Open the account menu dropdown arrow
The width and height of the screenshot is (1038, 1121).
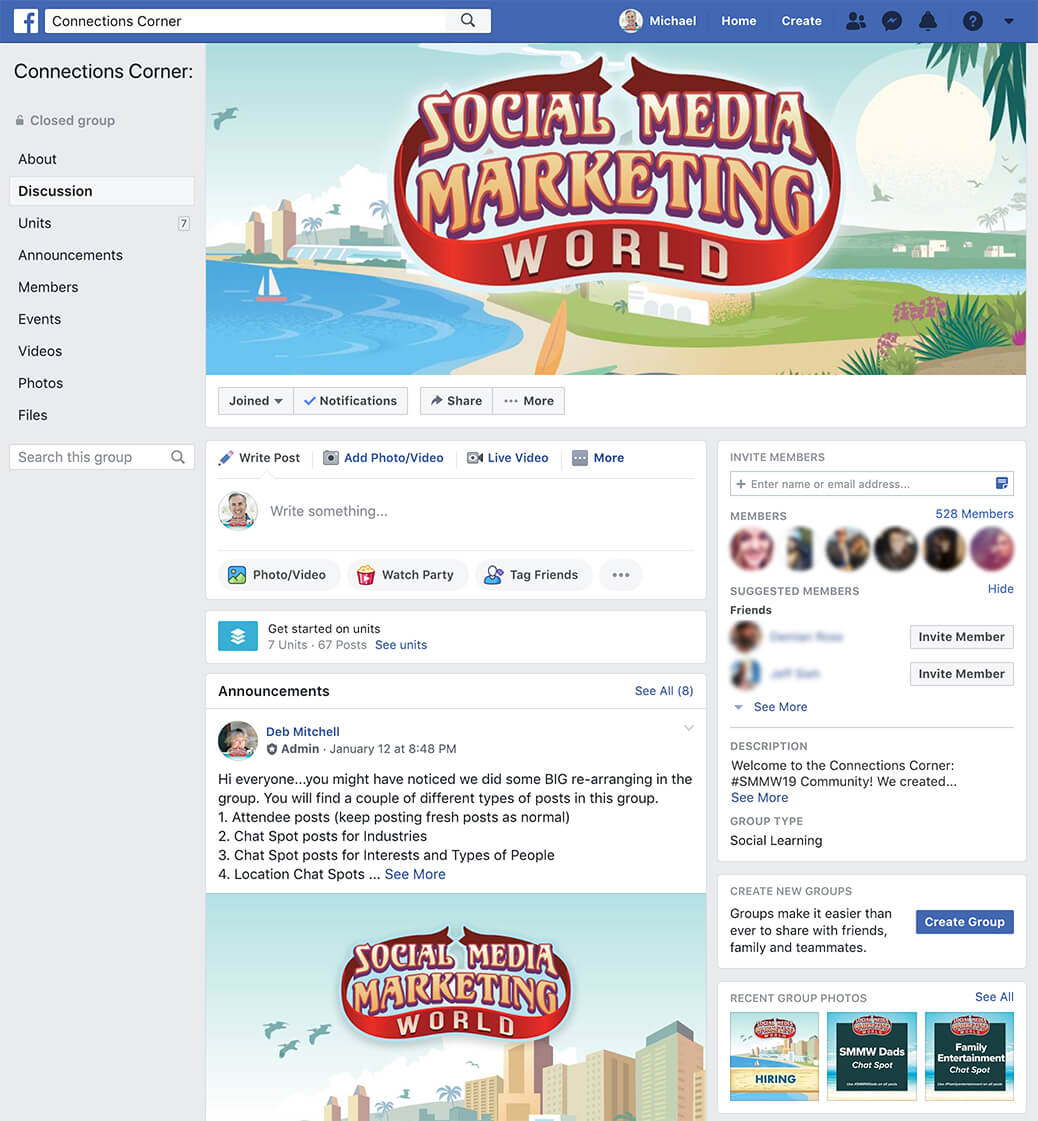click(x=1009, y=21)
